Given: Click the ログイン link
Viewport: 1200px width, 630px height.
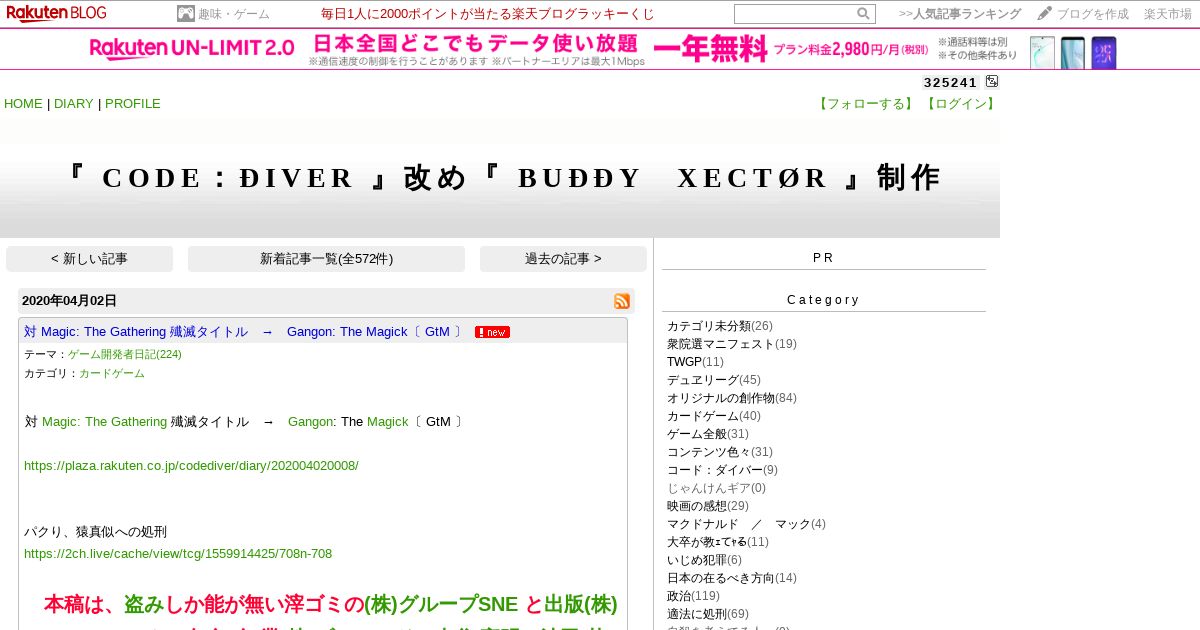Looking at the screenshot, I should 959,104.
